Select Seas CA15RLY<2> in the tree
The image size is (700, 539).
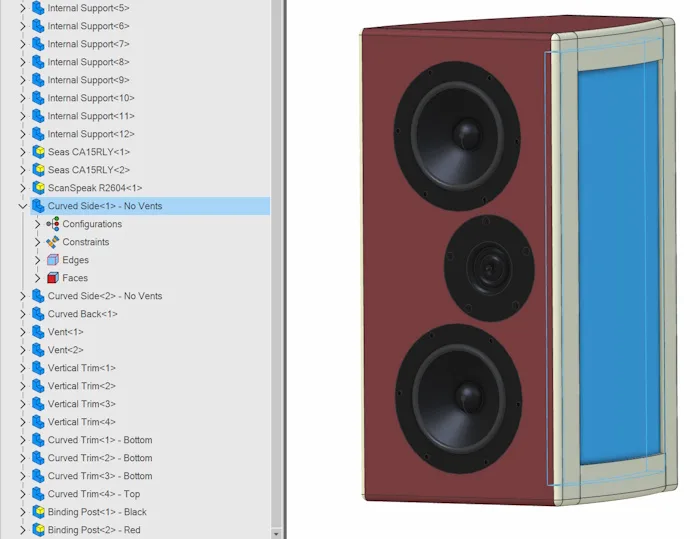tap(89, 170)
